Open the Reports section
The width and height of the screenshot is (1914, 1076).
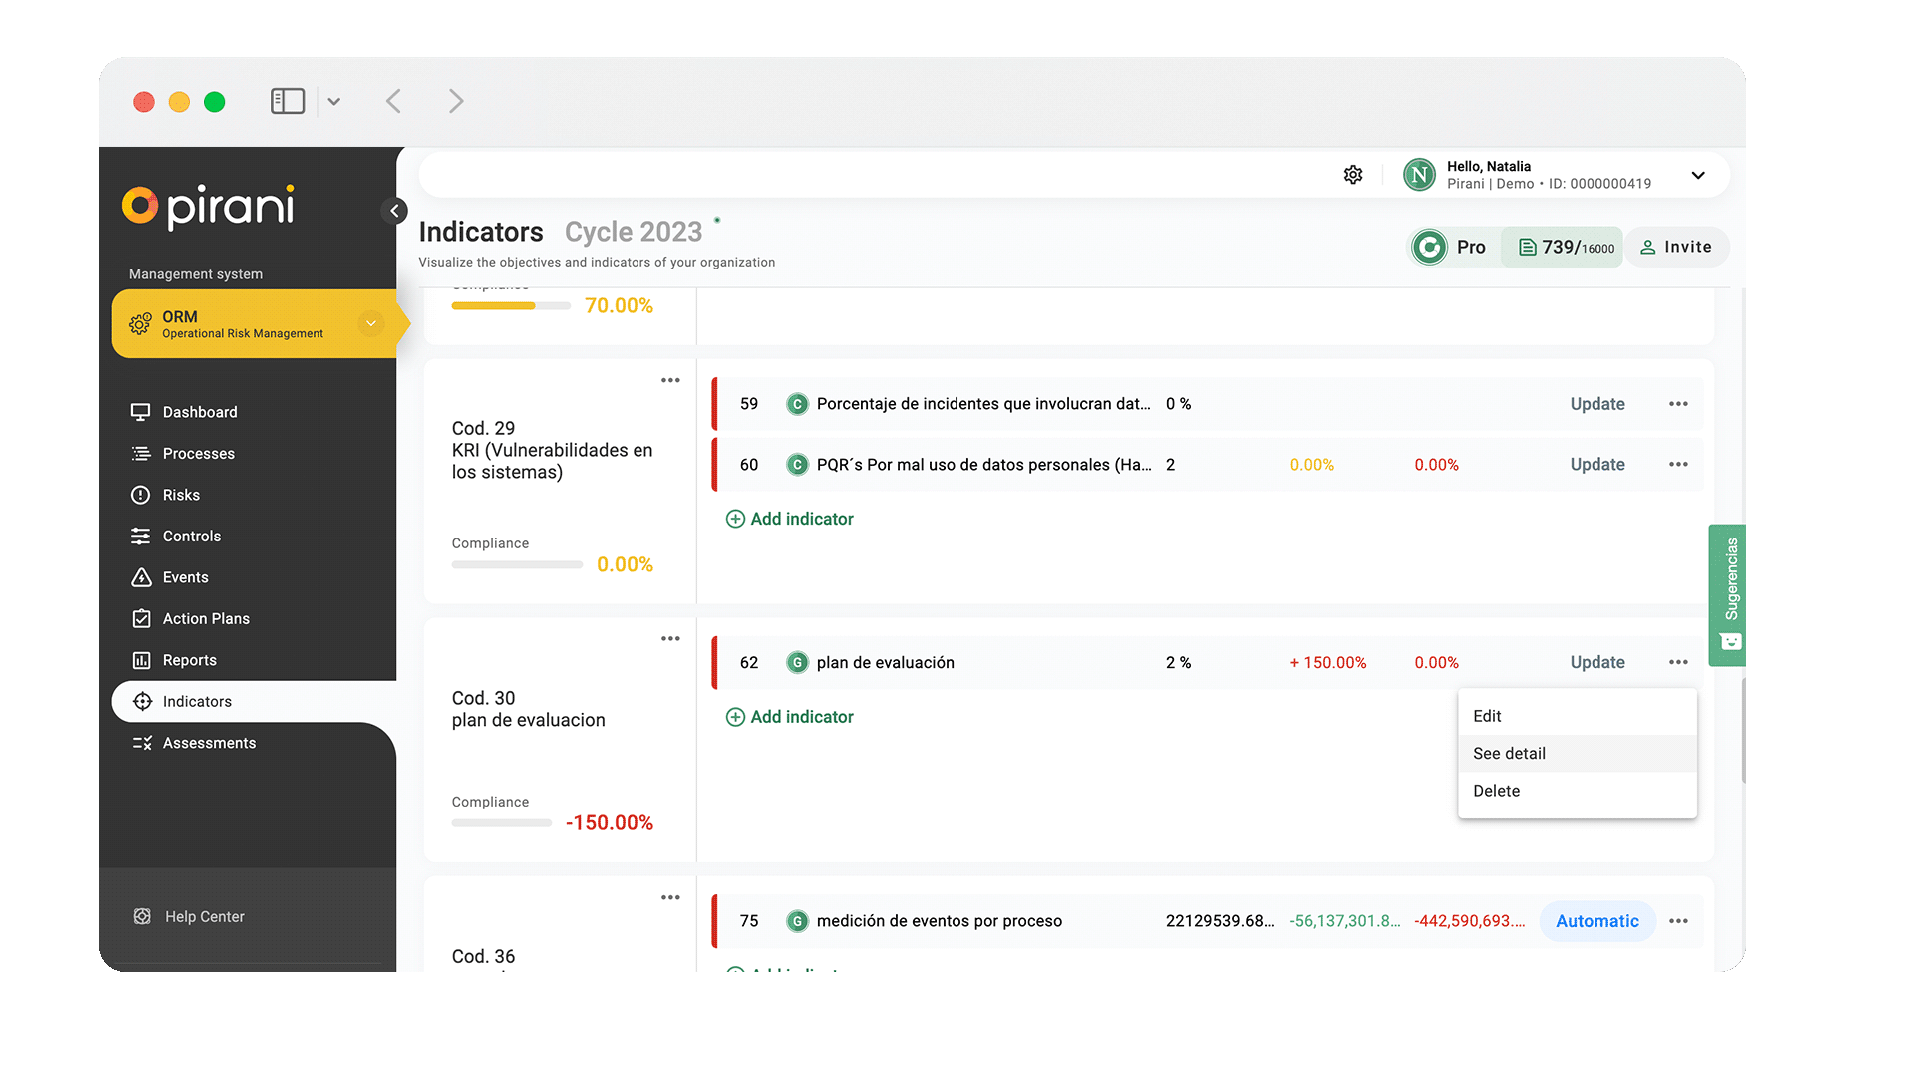189,659
